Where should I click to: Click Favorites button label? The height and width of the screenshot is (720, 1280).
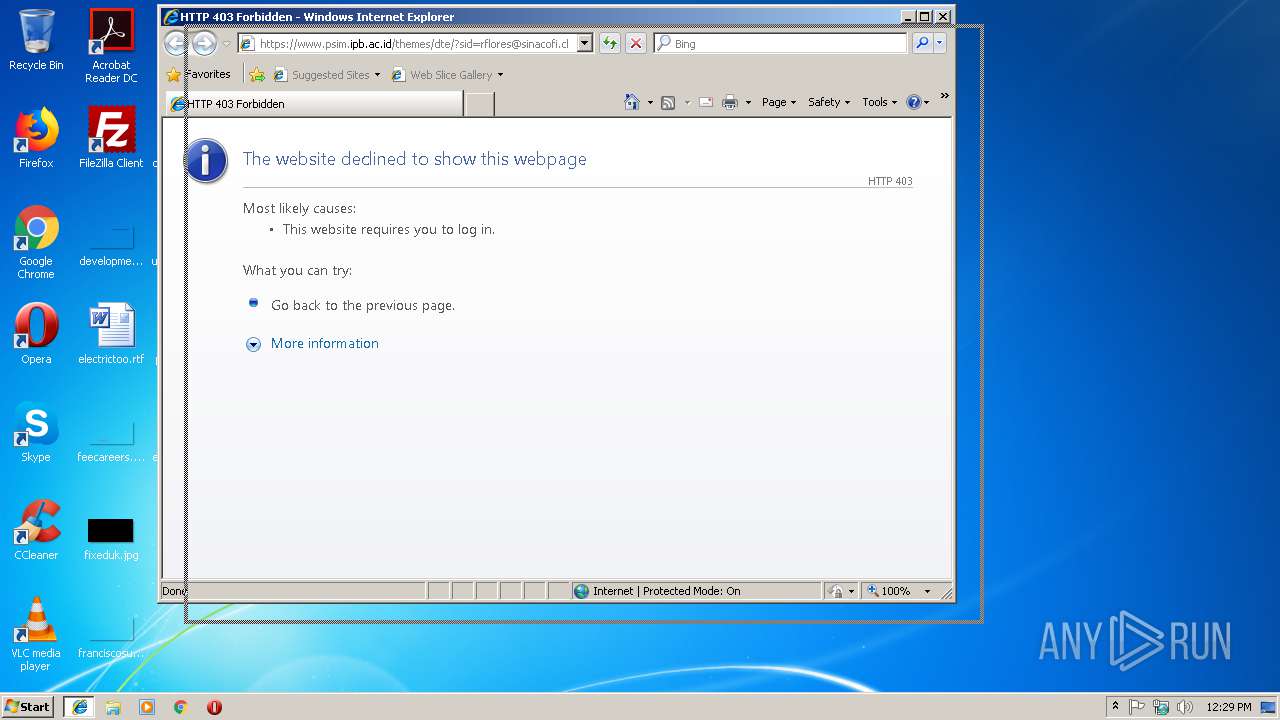point(208,74)
